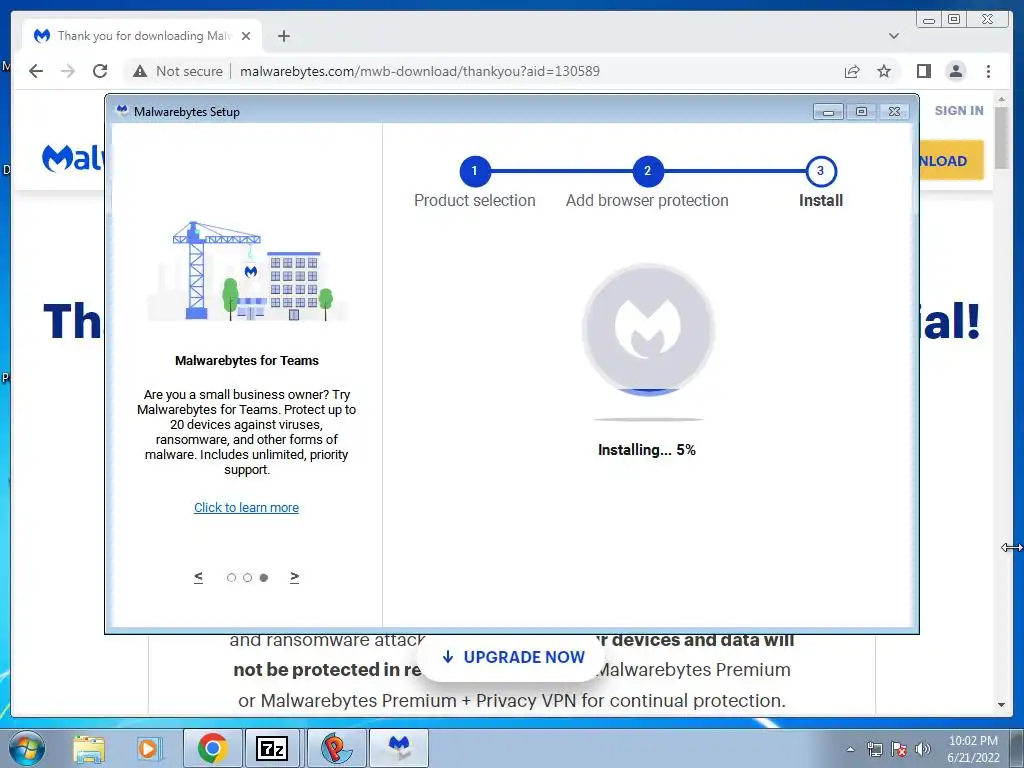Screen dimensions: 1024x768
Task: Switch to Chrome in the taskbar
Action: tap(212, 748)
